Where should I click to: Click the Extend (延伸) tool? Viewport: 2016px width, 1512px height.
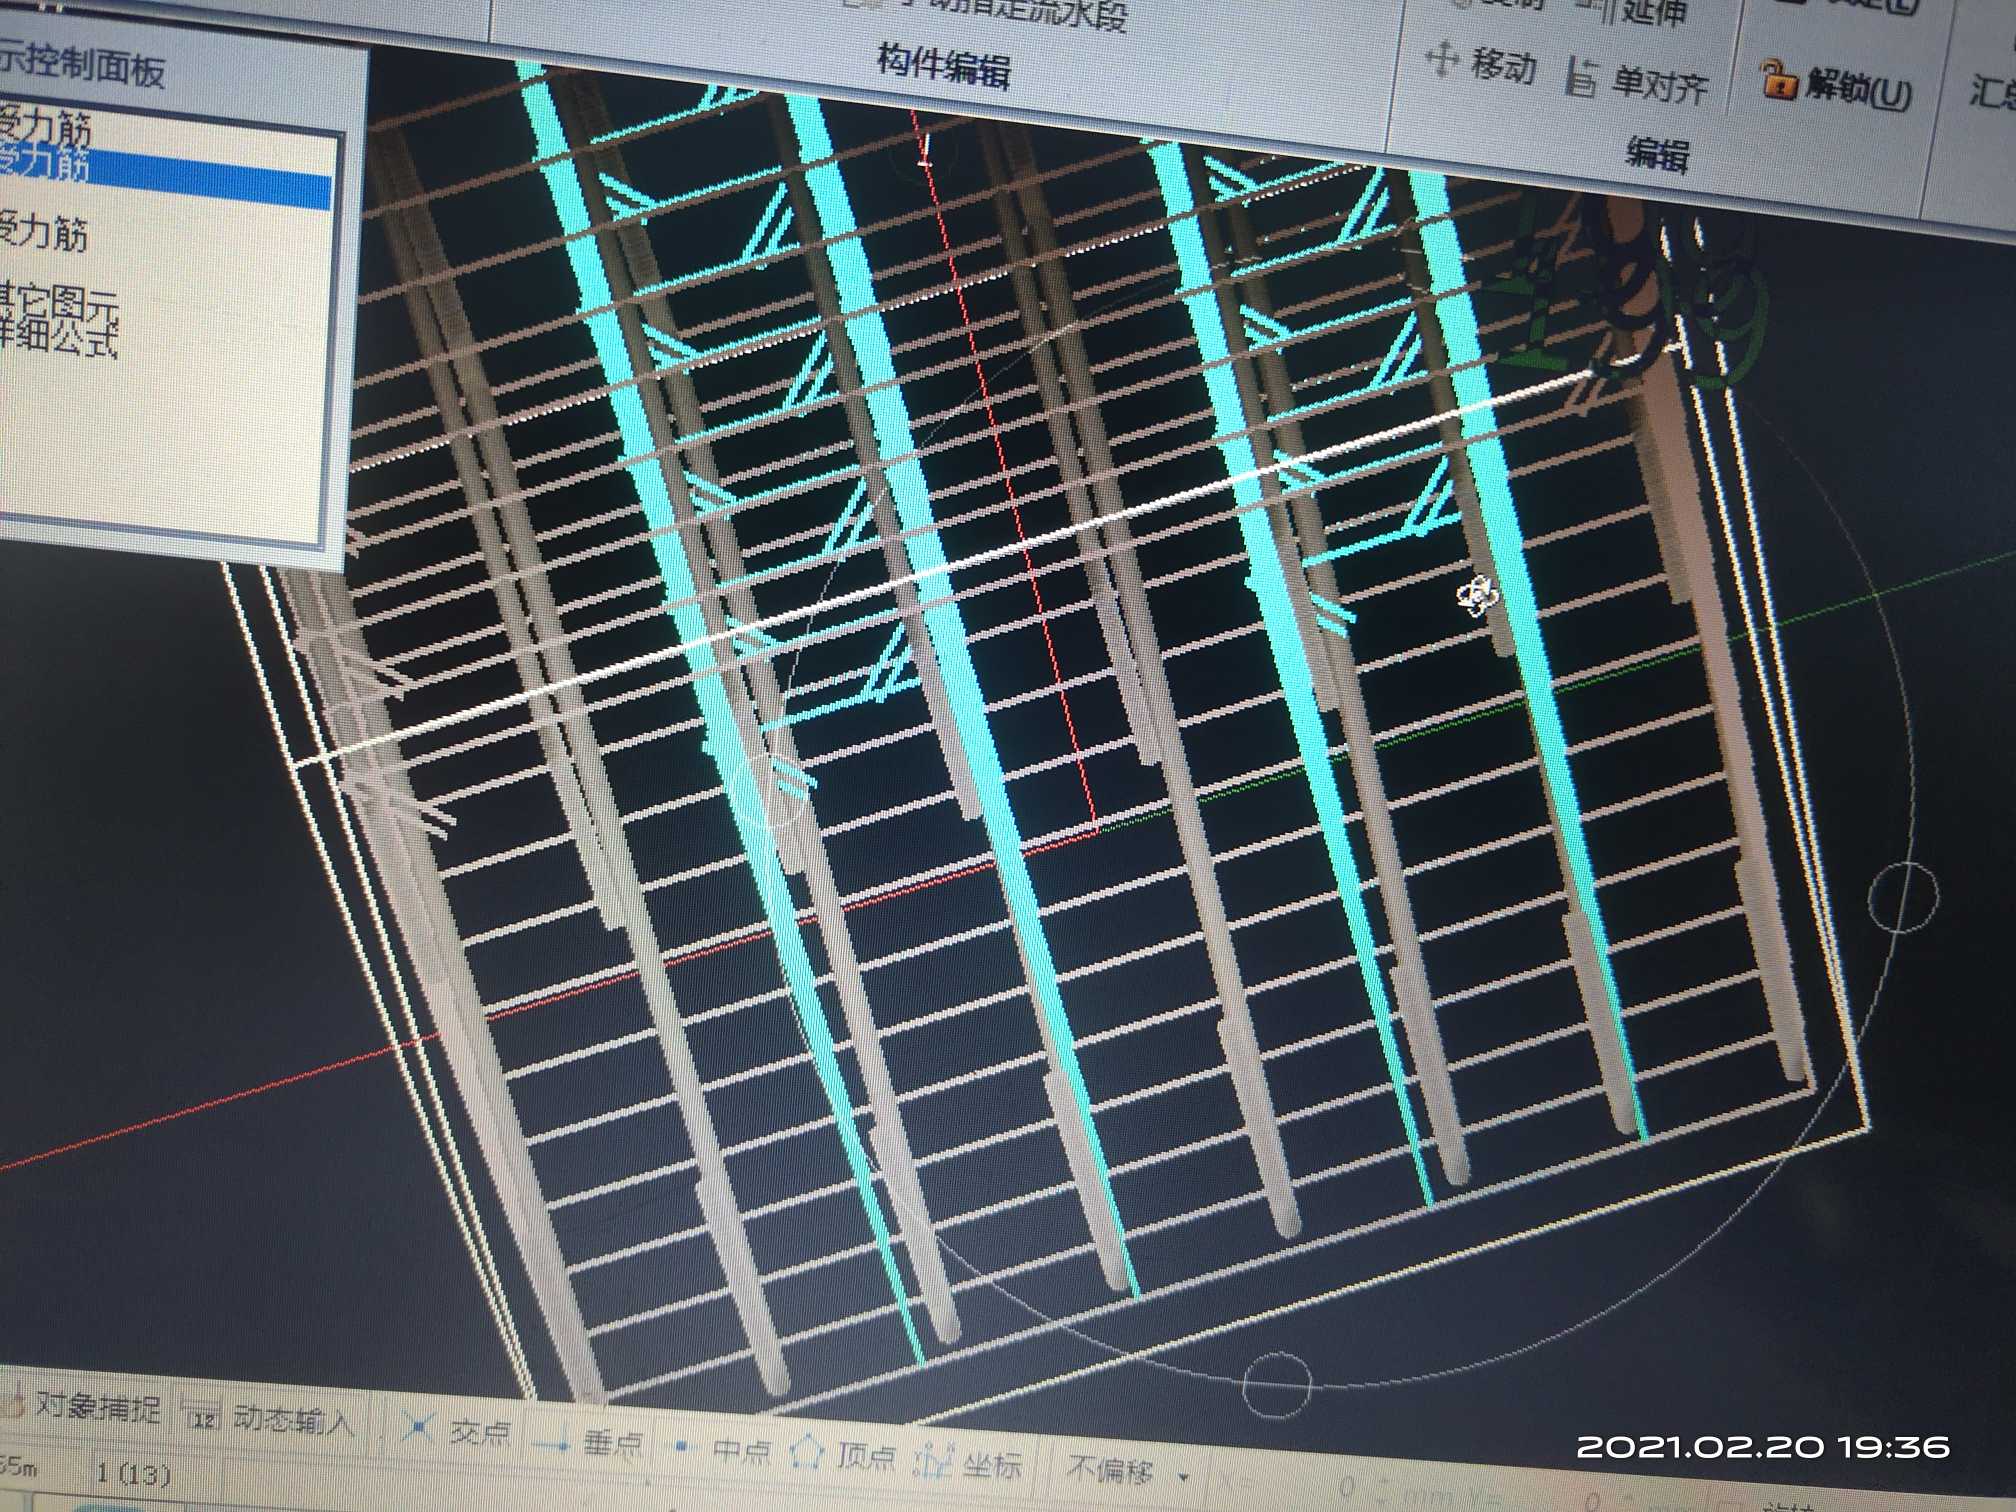(1632, 12)
